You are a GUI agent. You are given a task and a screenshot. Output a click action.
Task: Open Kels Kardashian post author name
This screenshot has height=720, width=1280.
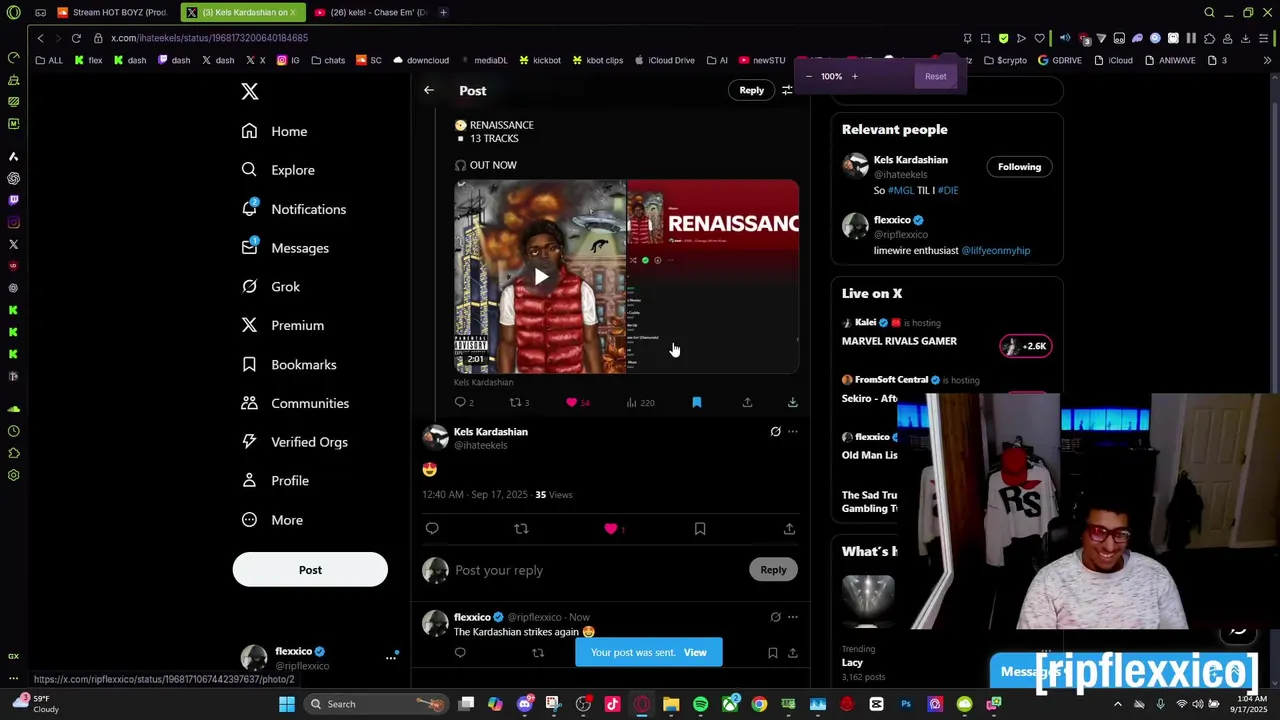coord(491,432)
